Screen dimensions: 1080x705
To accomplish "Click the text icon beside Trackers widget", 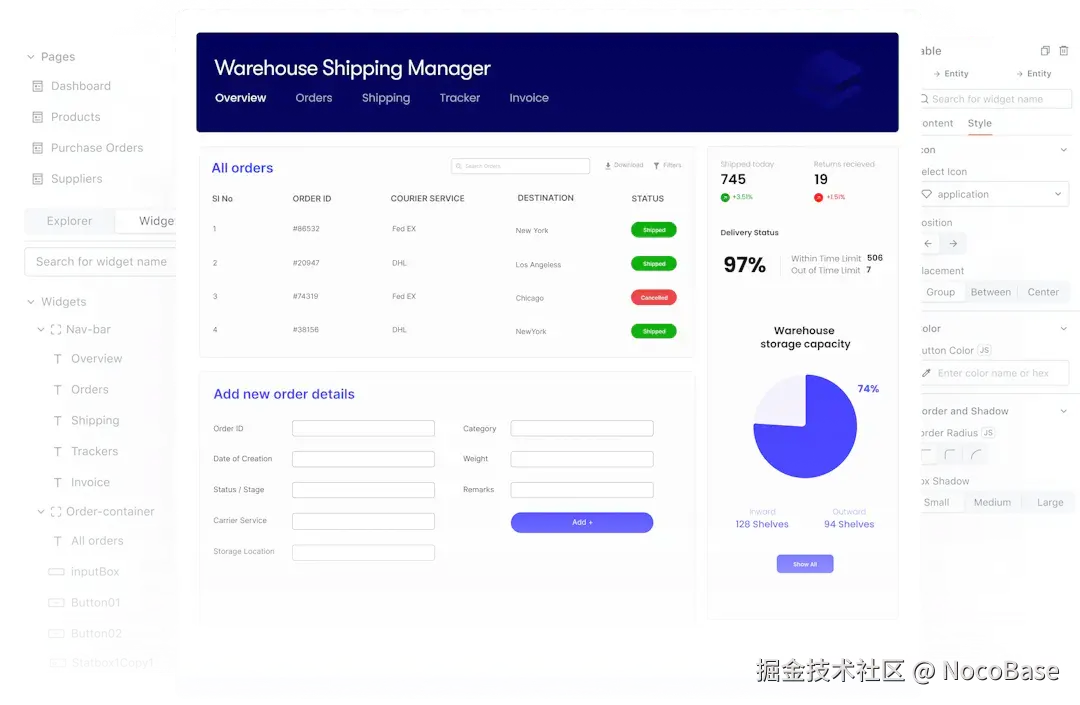I will [58, 452].
